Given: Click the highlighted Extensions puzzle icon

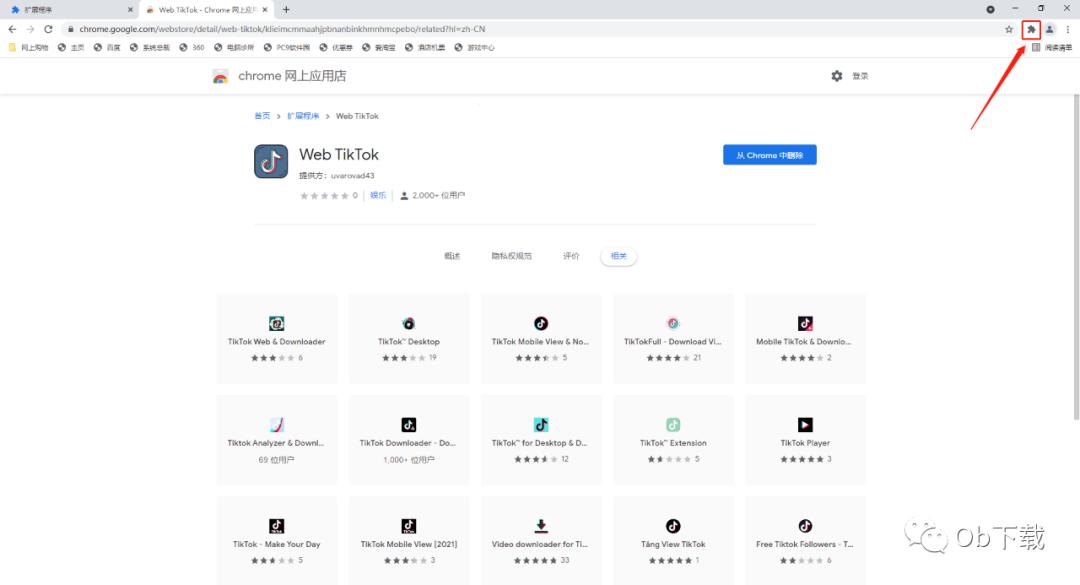Looking at the screenshot, I should point(1031,29).
